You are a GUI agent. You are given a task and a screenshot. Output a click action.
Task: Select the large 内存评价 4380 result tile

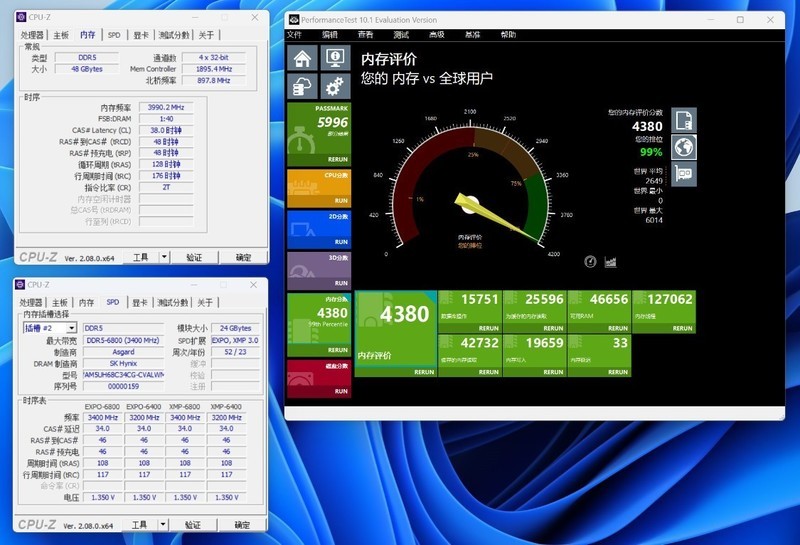[x=395, y=334]
